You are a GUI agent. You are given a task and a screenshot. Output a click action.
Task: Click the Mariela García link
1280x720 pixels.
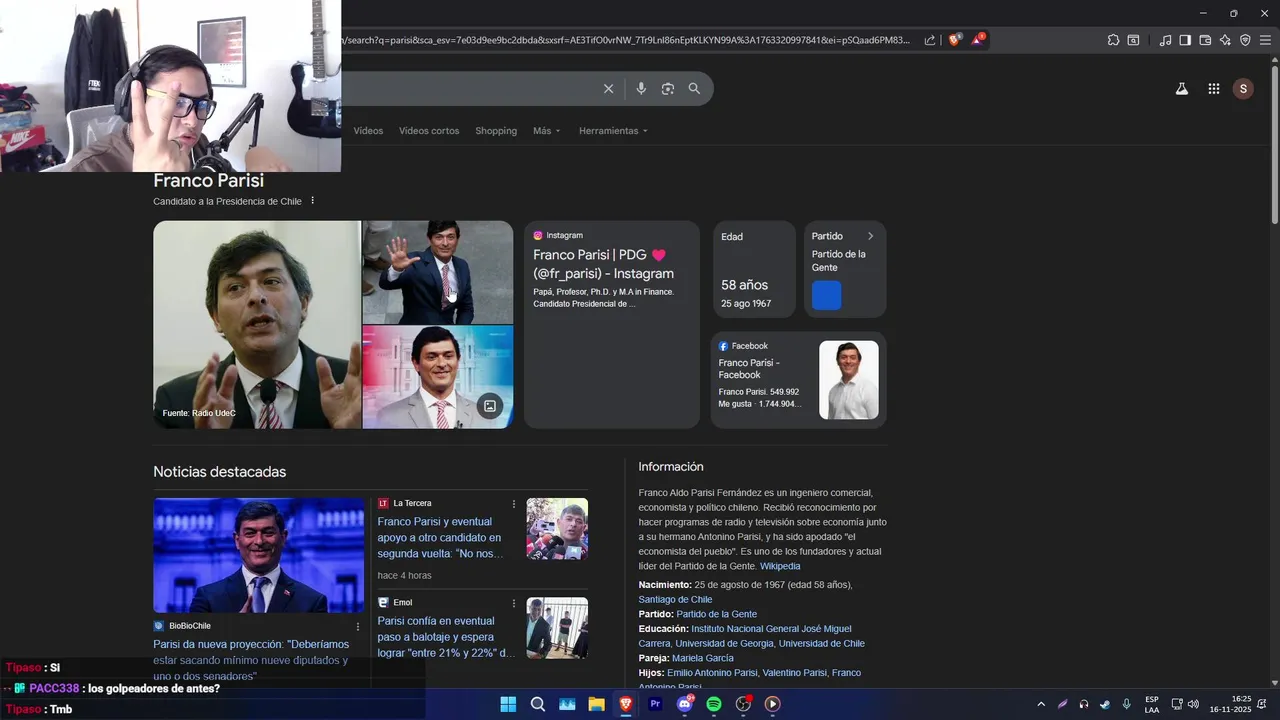[x=703, y=659]
